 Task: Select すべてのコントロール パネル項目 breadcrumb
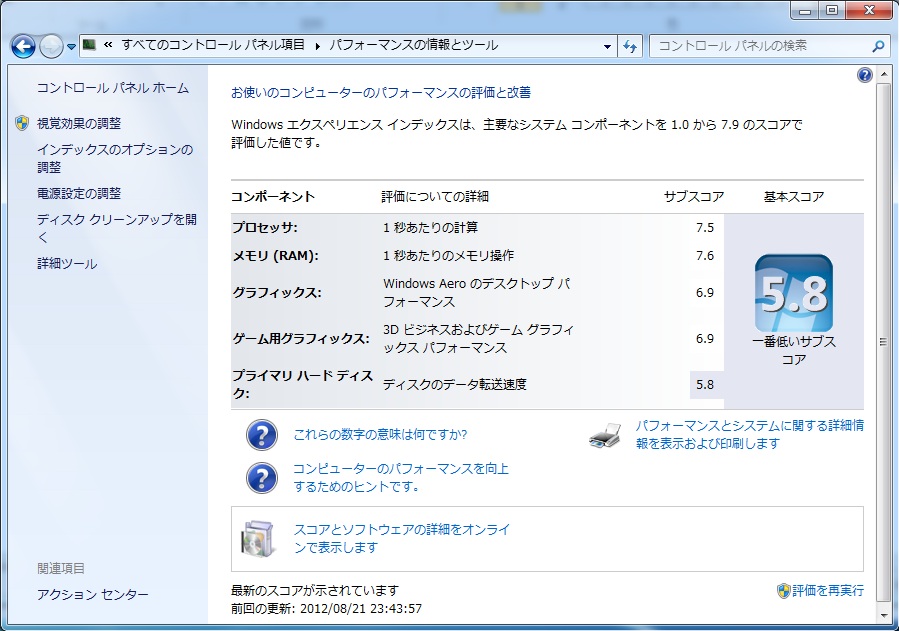pos(213,45)
